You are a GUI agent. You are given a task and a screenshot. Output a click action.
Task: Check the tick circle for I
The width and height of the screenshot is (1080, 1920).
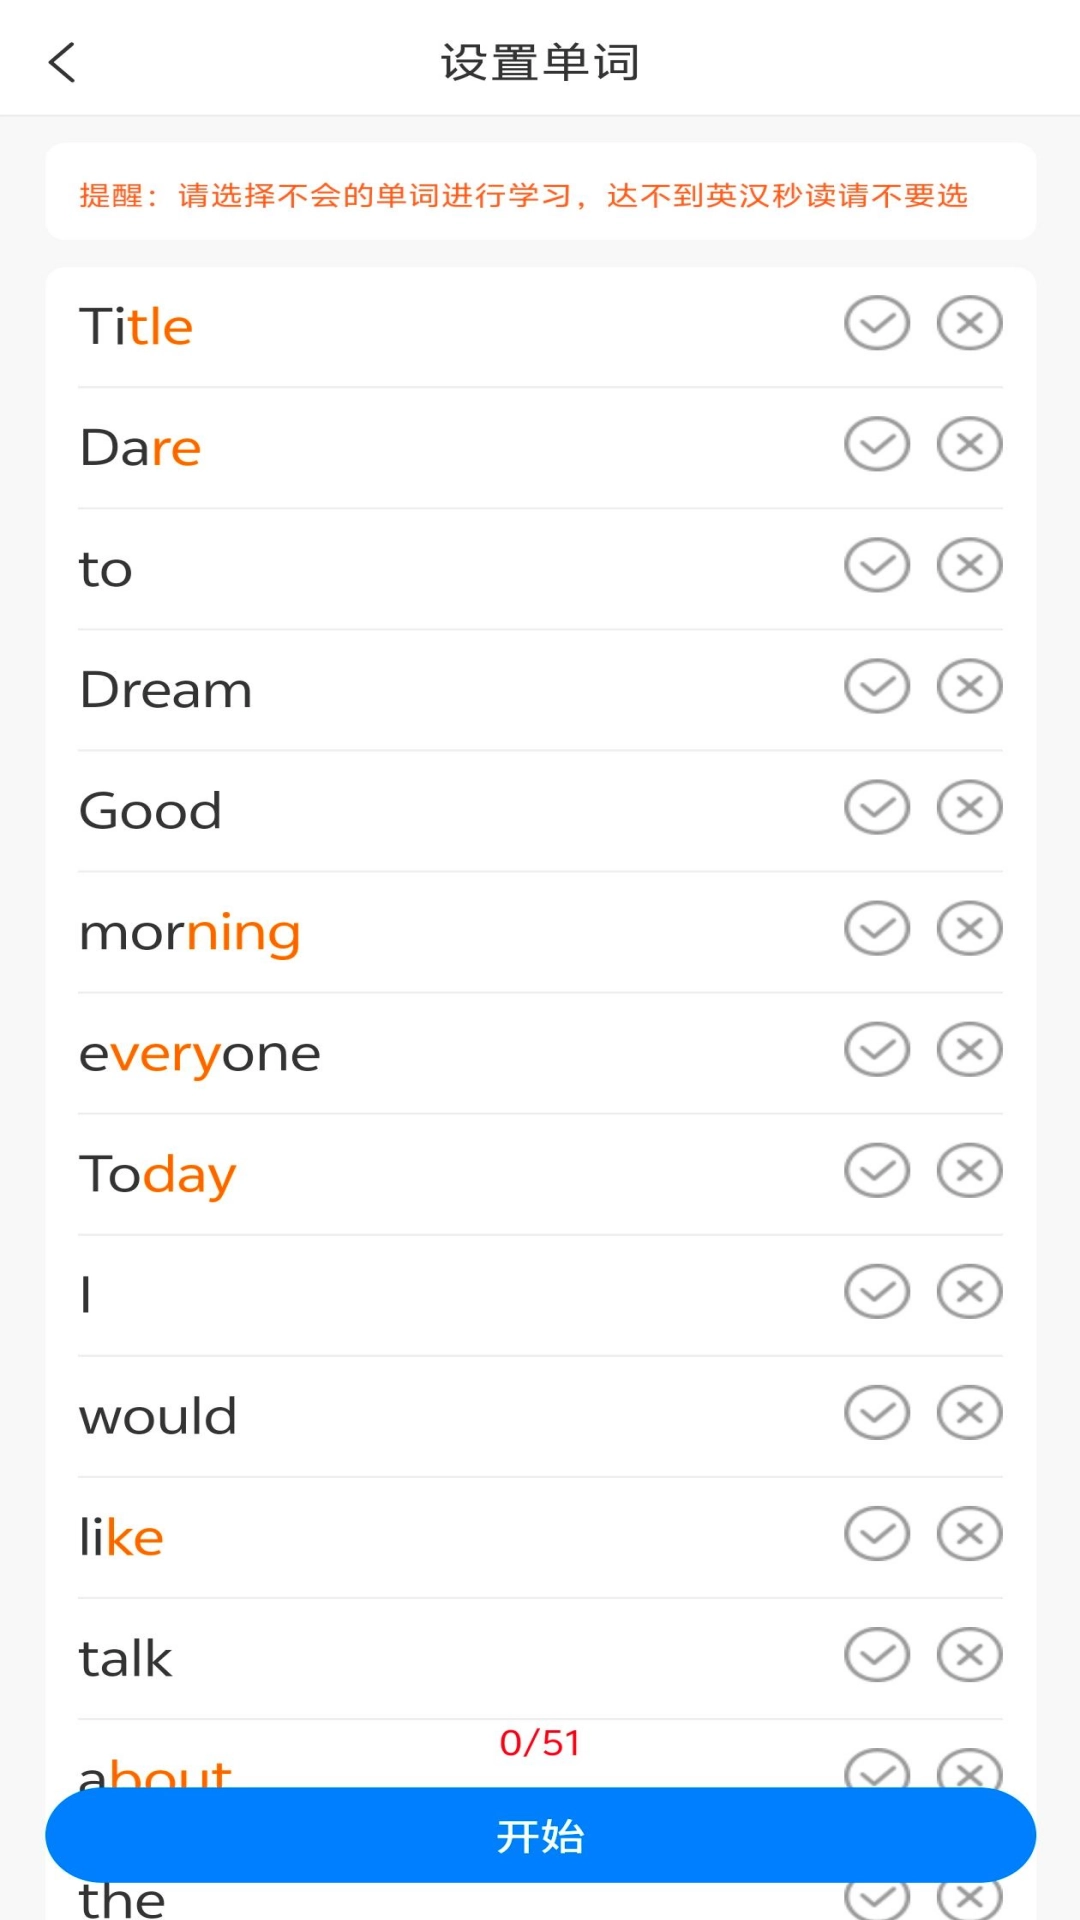coord(877,1291)
